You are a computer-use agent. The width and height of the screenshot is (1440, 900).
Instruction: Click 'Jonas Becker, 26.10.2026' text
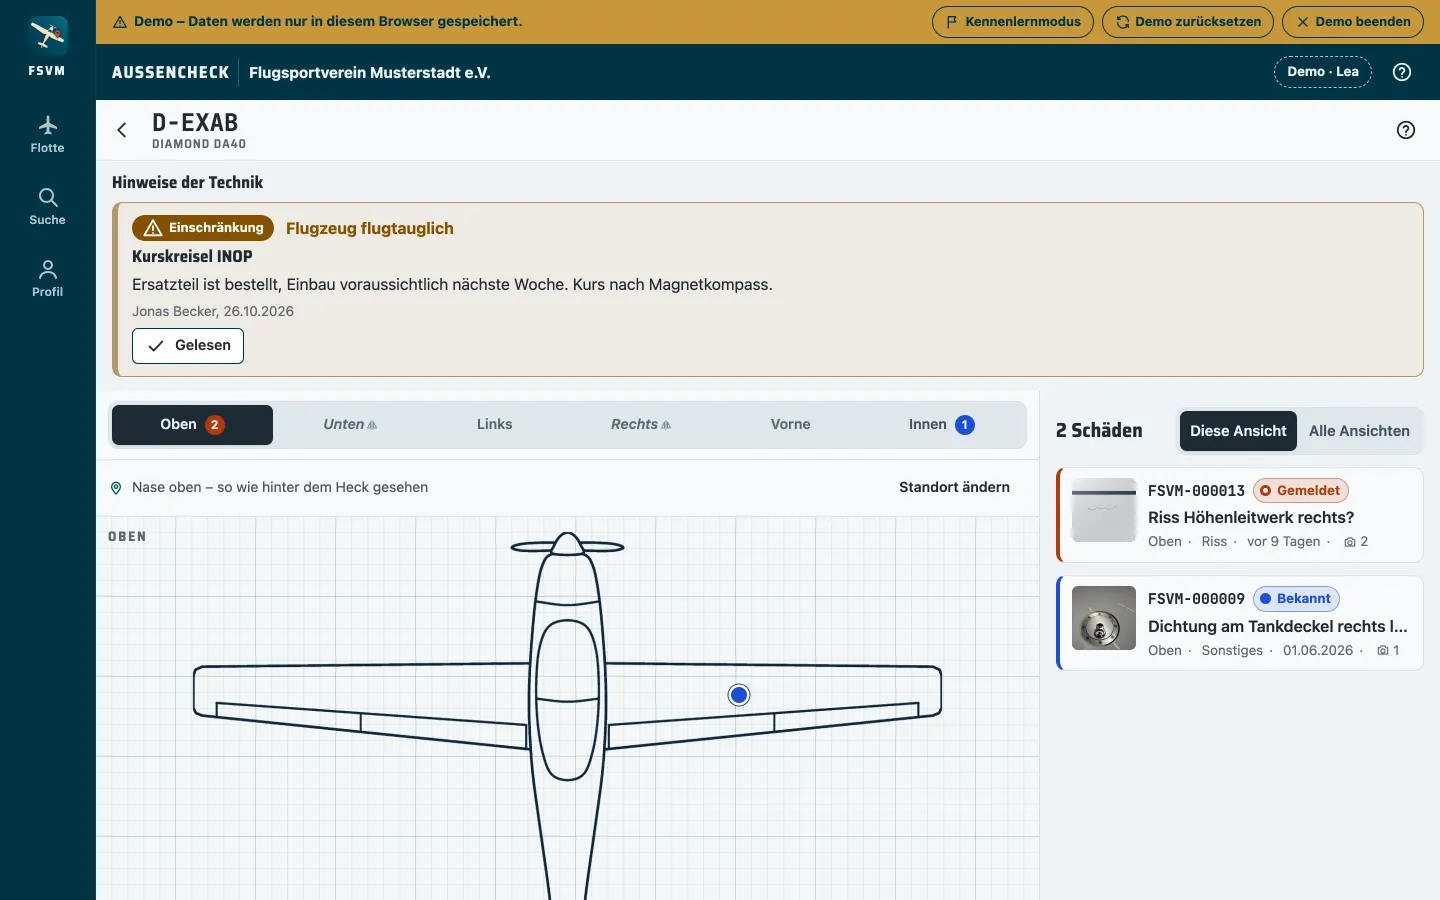pos(213,312)
